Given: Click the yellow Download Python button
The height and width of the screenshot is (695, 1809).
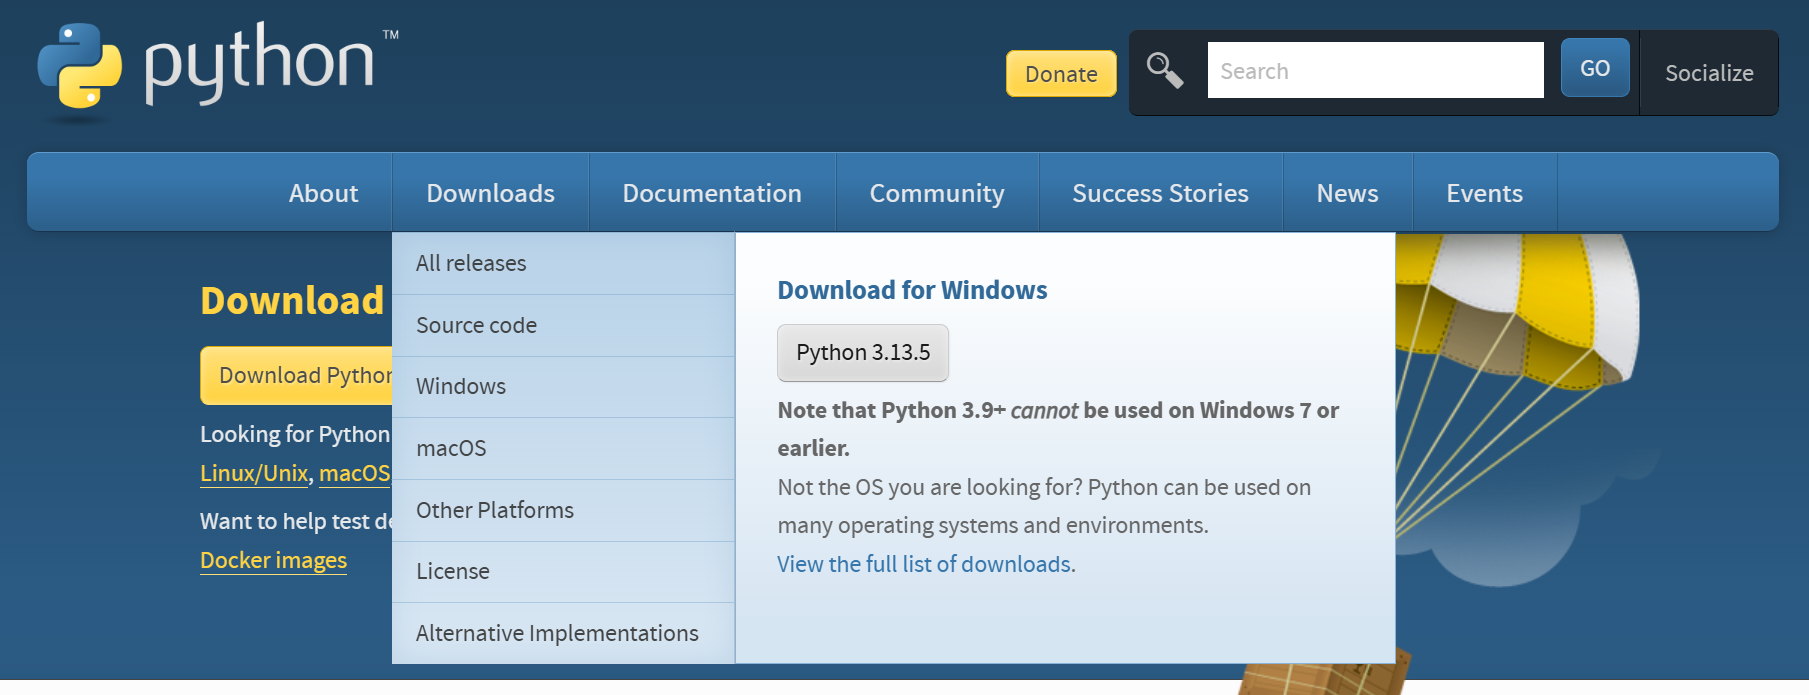Looking at the screenshot, I should click(297, 375).
